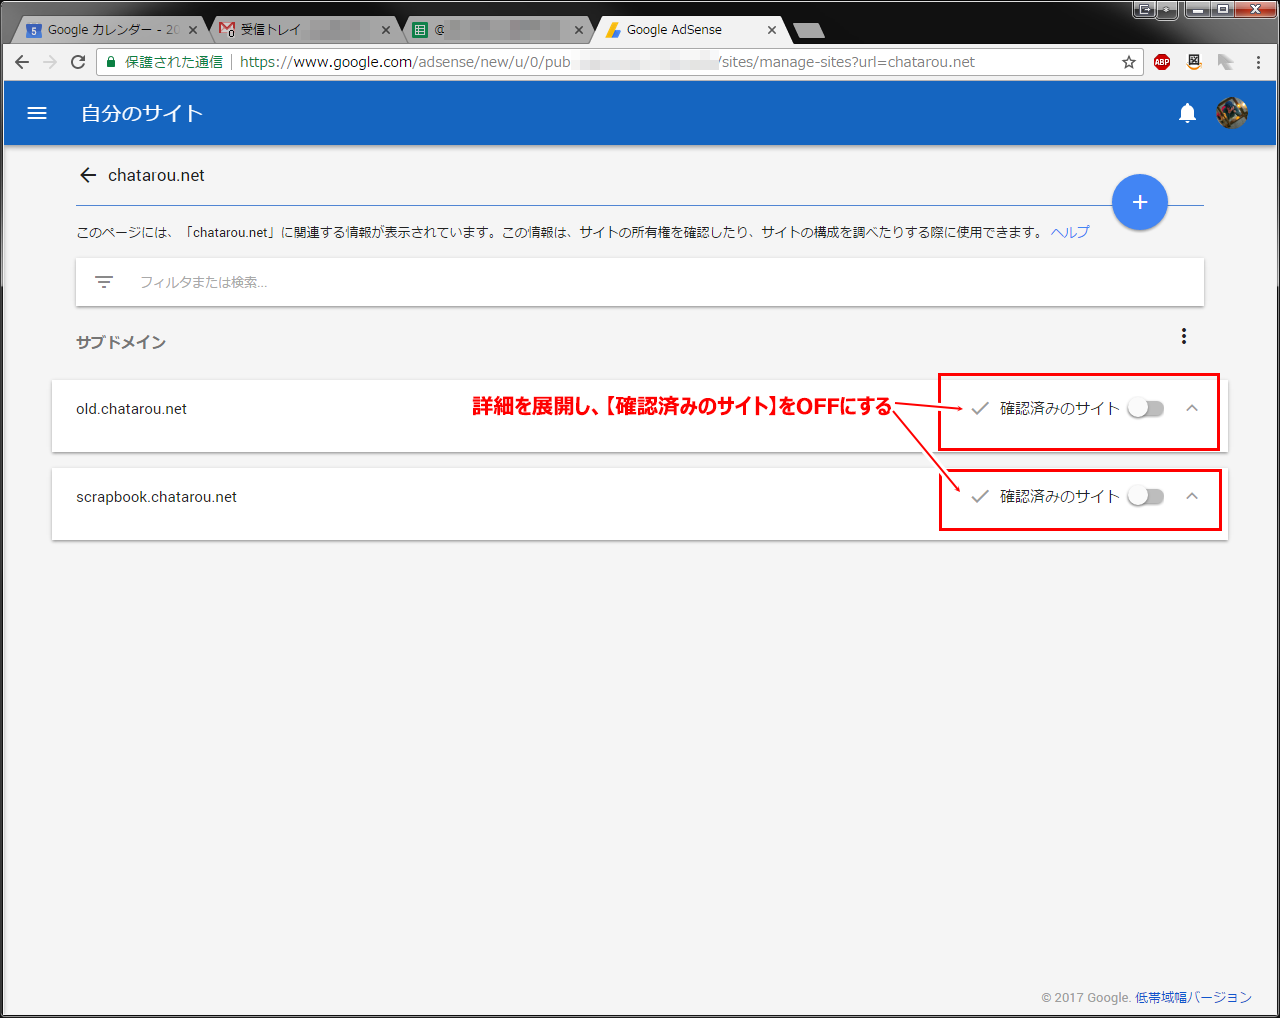The image size is (1280, 1018).
Task: Click the フィルタまたは検索 filter search field
Action: 640,282
